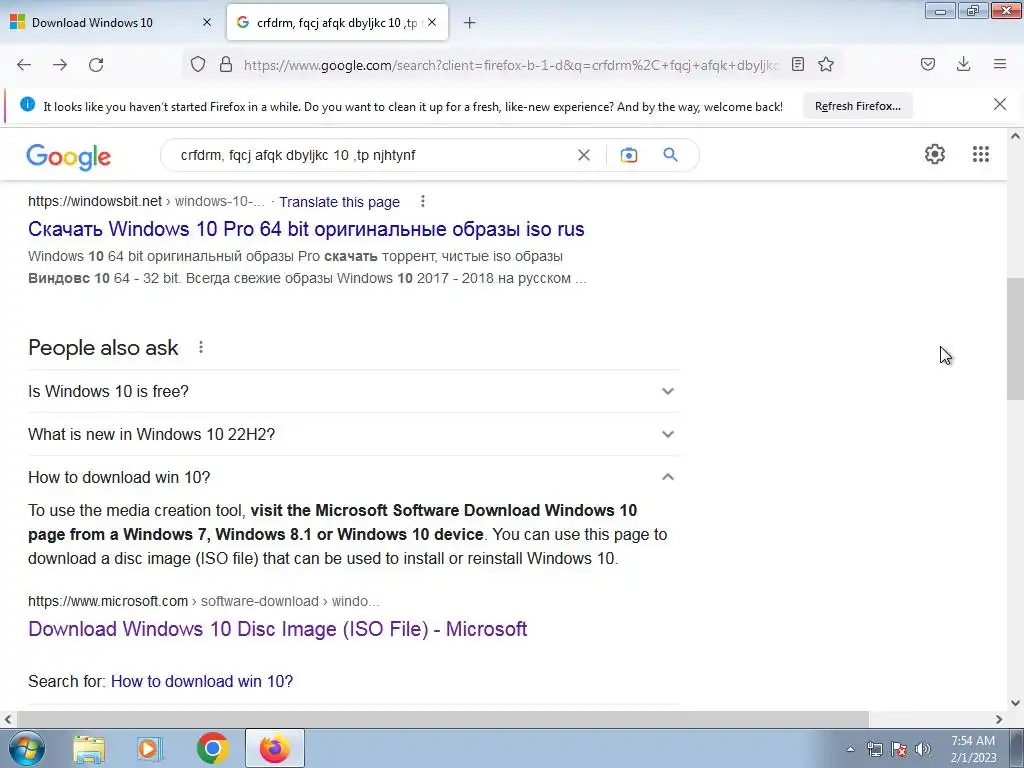Screen dimensions: 1024x768
Task: Expand 'What is new in Windows 10 22H2?'
Action: point(354,434)
